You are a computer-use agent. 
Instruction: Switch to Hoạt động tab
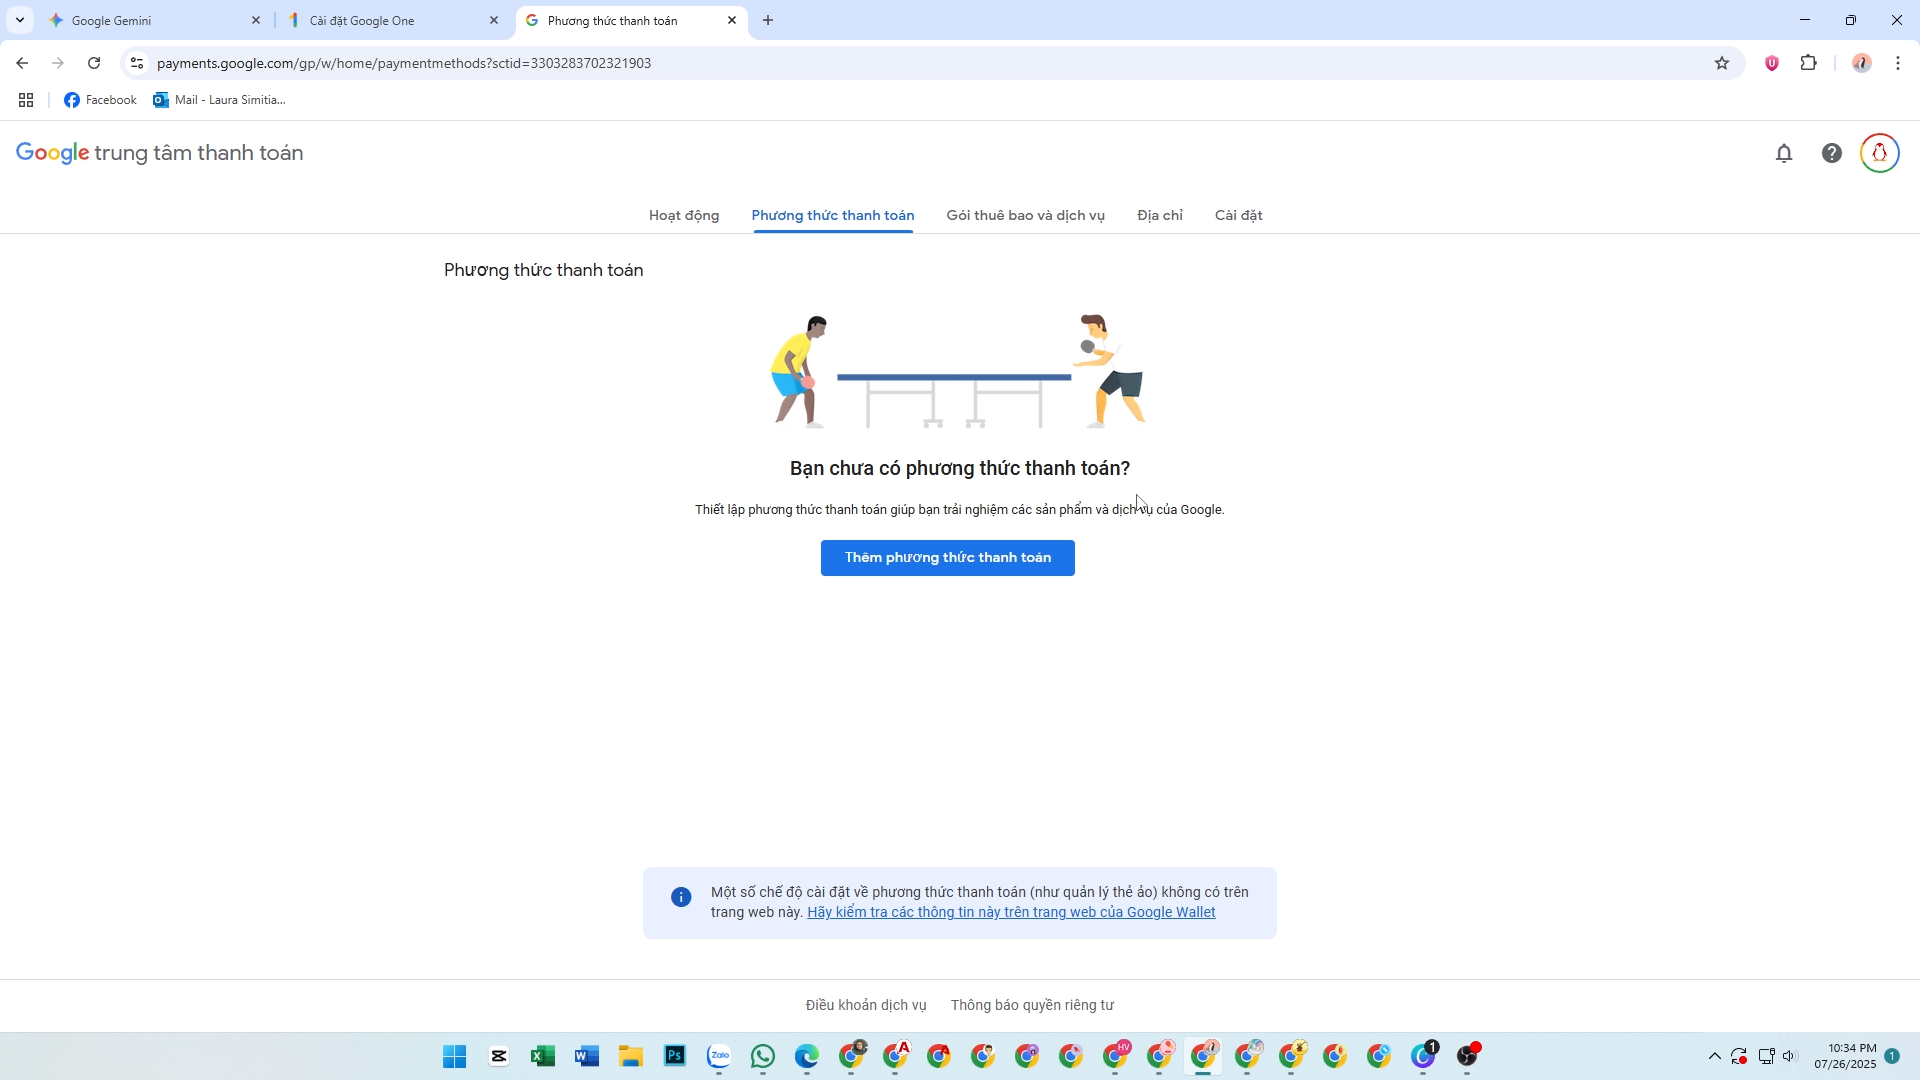tap(684, 215)
